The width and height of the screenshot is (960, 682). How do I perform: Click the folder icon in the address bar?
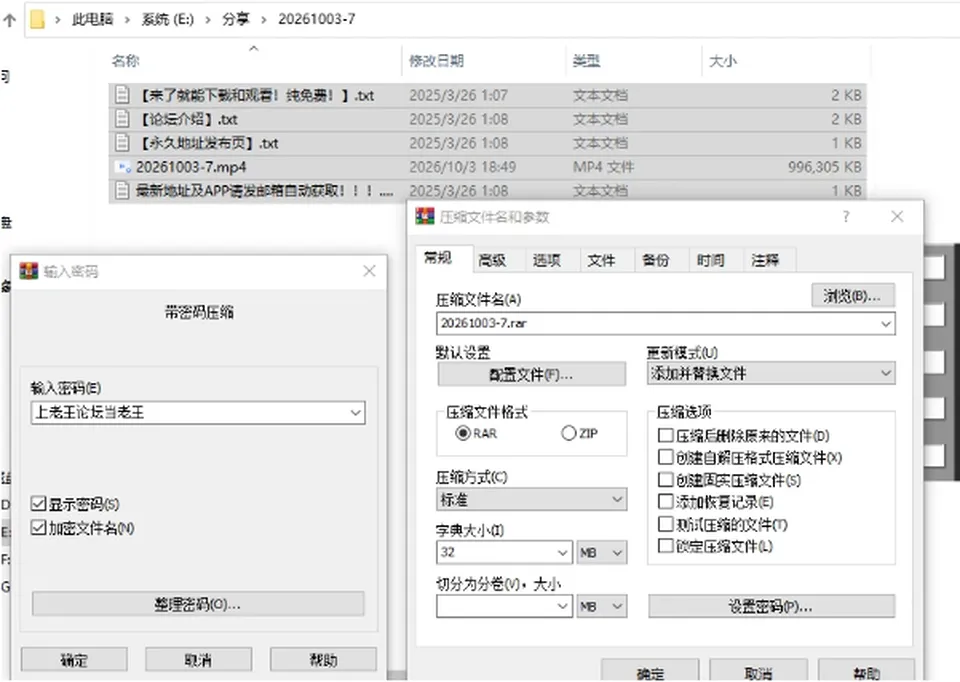(37, 19)
